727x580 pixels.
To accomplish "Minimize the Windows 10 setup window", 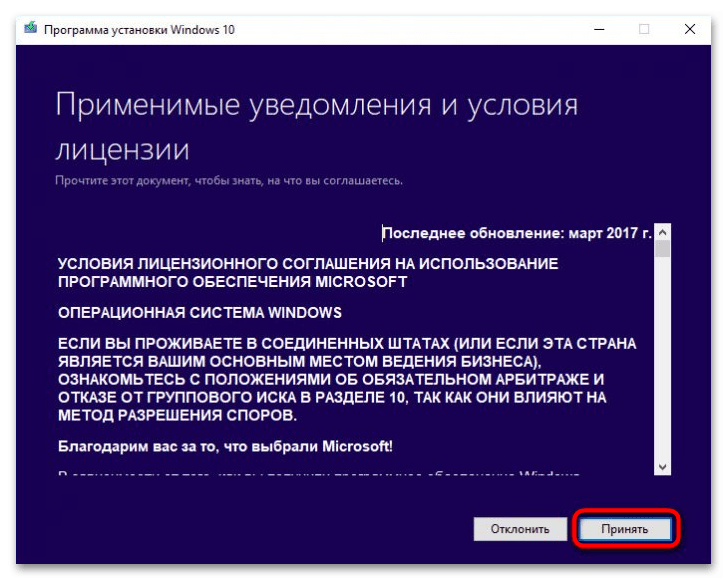I will (599, 29).
